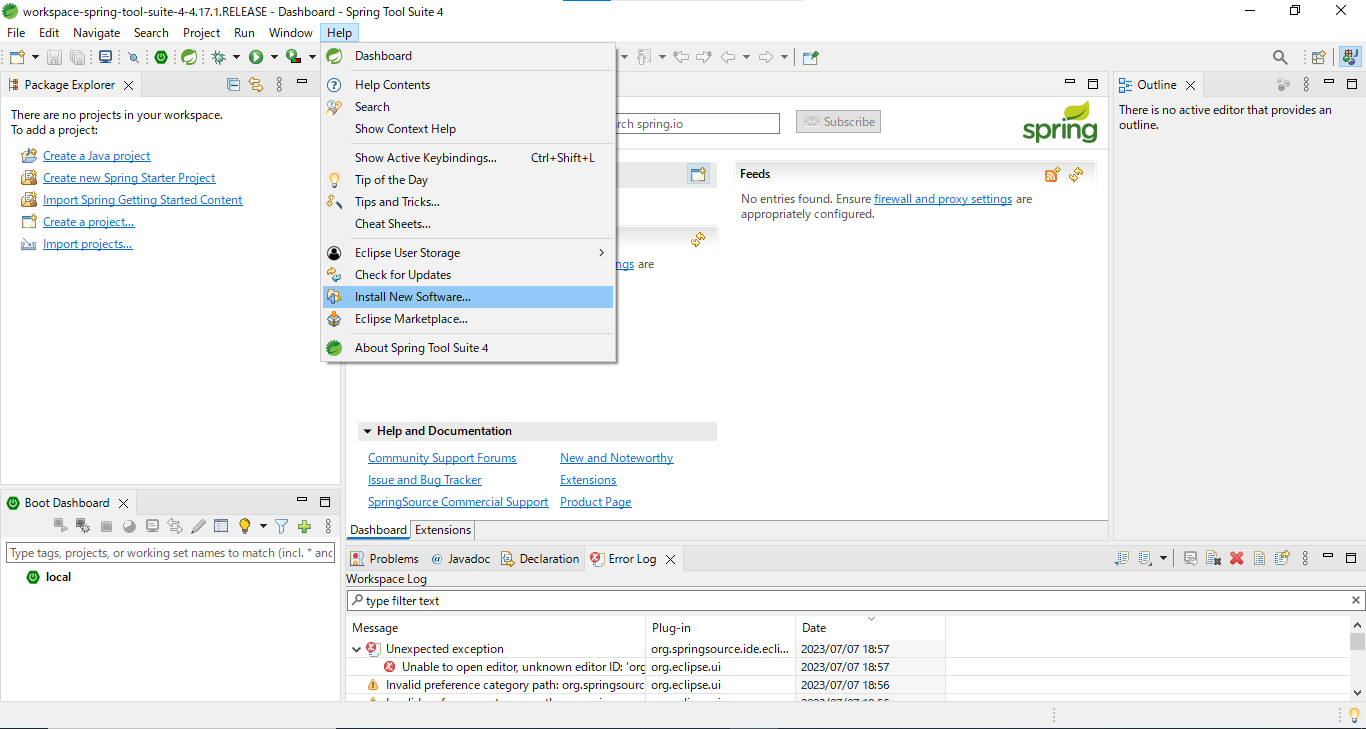Click the Boot Dashboard tag filter field

pyautogui.click(x=171, y=553)
